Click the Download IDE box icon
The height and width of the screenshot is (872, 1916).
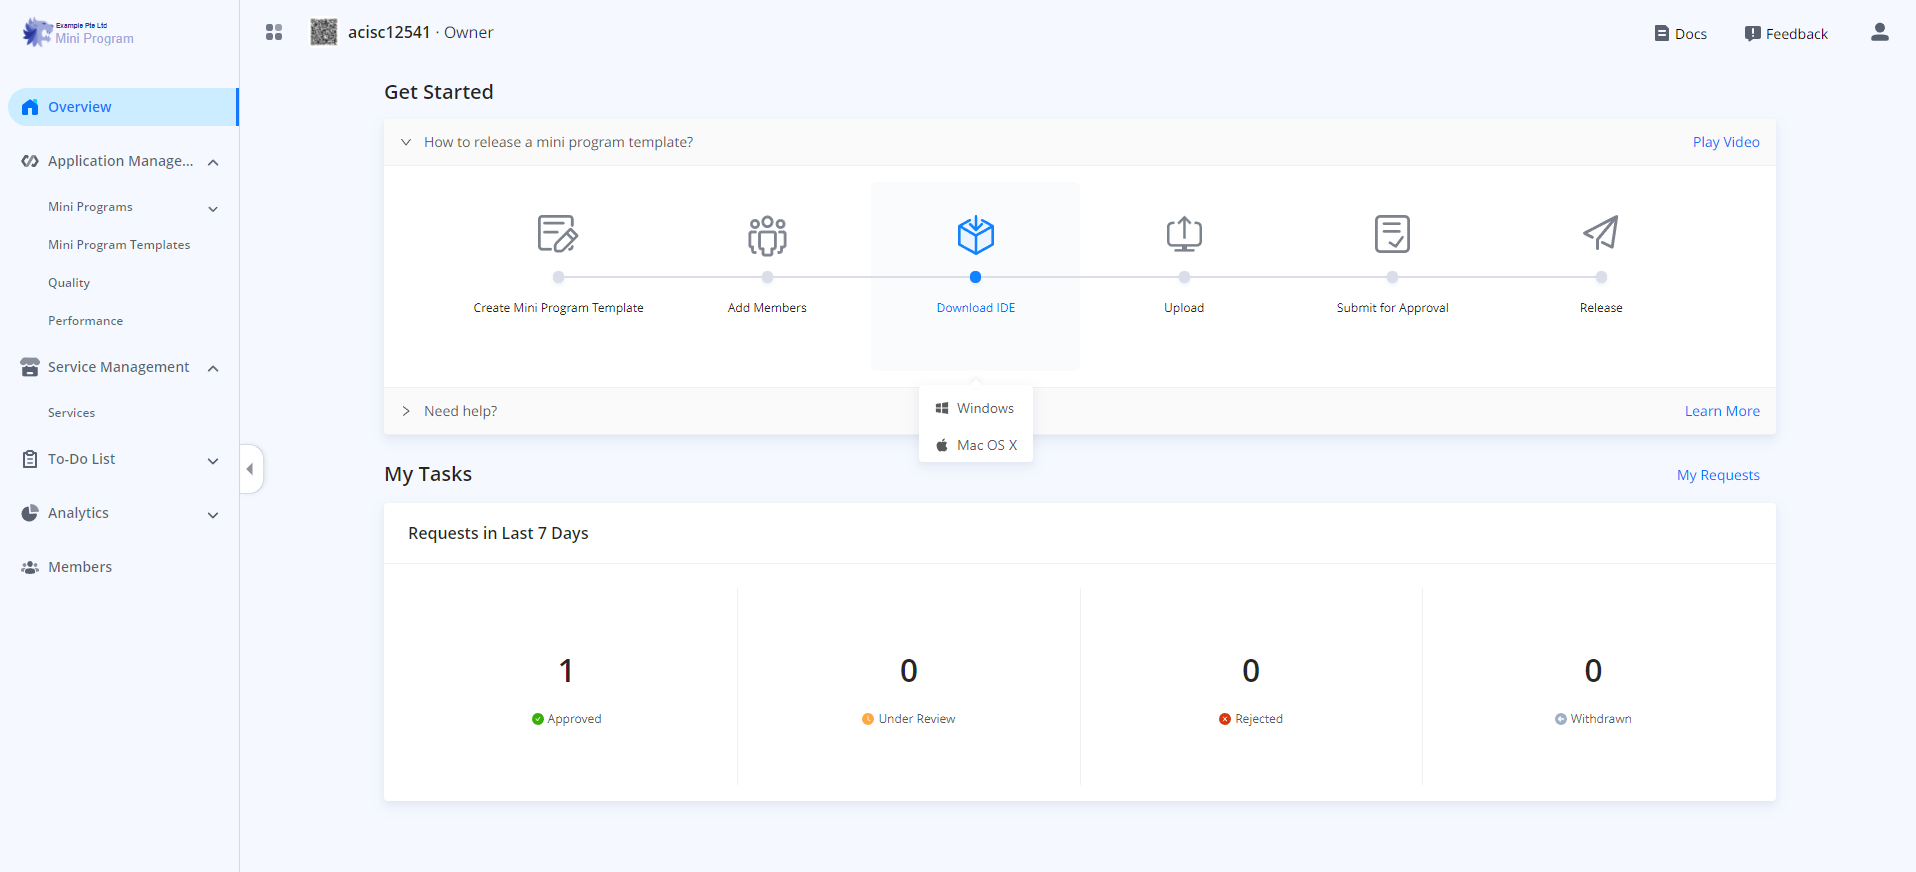tap(975, 235)
